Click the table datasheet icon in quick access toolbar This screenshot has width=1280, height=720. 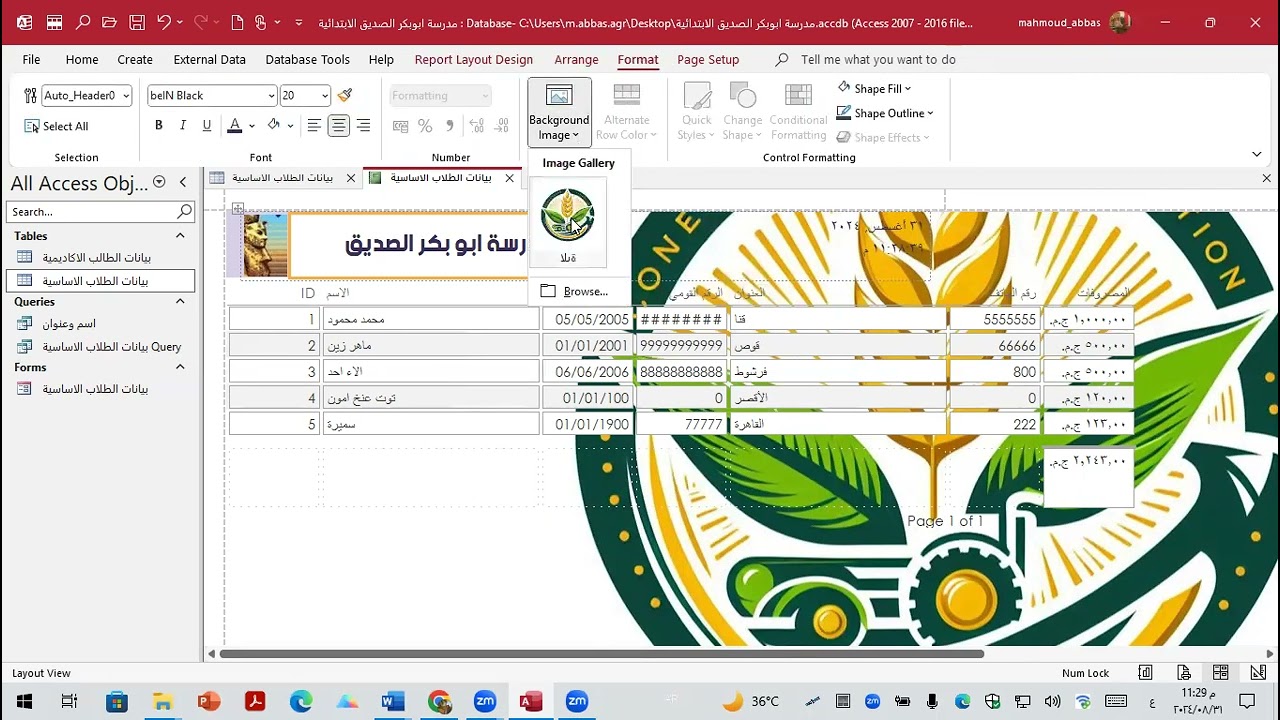click(55, 22)
